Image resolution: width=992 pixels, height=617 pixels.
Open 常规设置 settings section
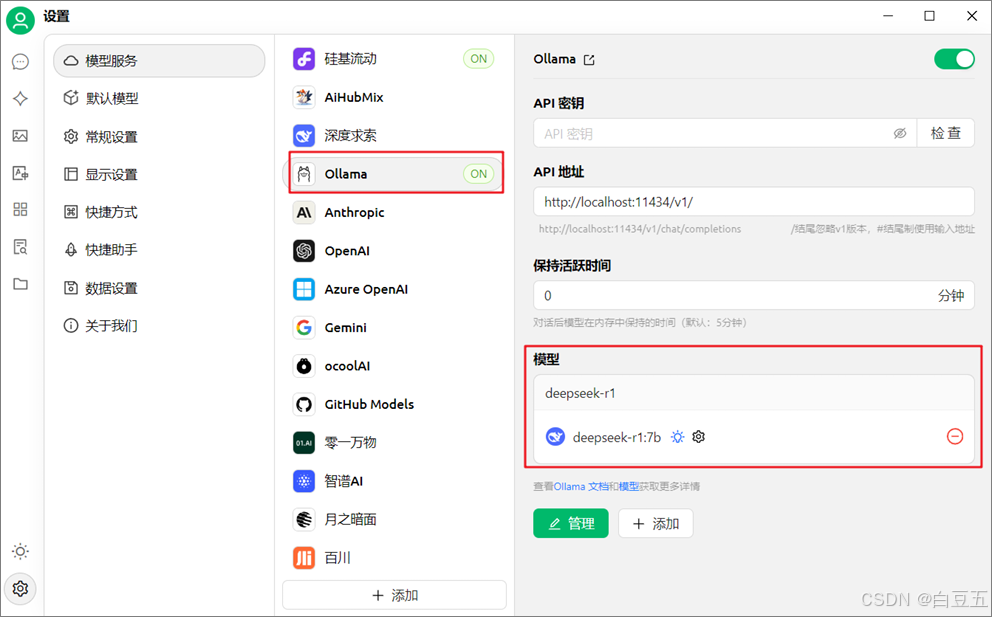[x=159, y=137]
